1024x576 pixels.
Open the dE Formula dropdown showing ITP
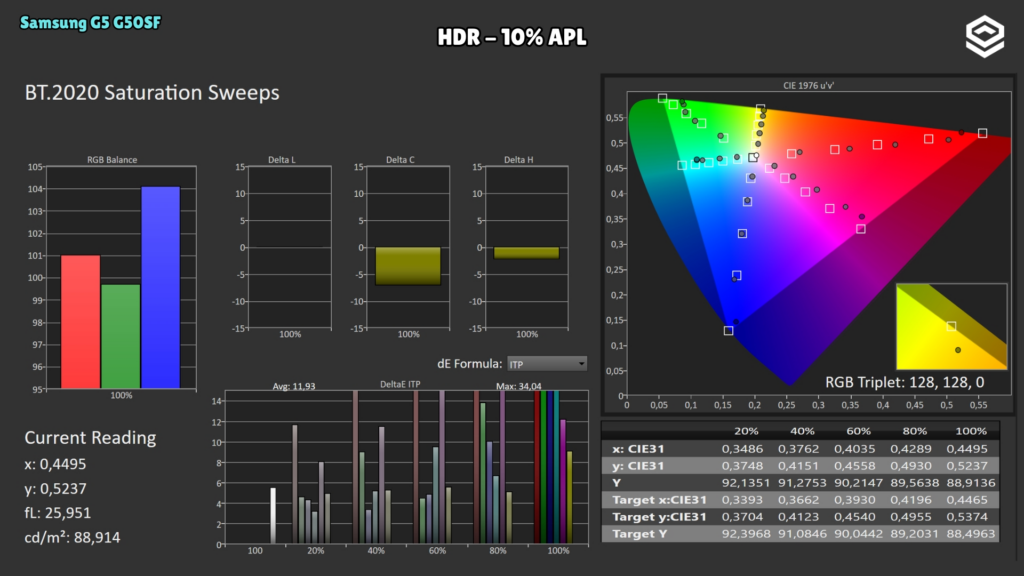(547, 364)
